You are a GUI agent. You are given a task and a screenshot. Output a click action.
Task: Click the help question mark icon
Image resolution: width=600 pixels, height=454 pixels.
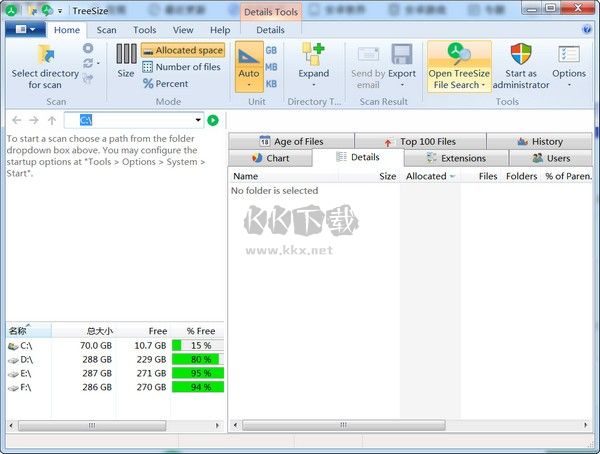click(587, 29)
